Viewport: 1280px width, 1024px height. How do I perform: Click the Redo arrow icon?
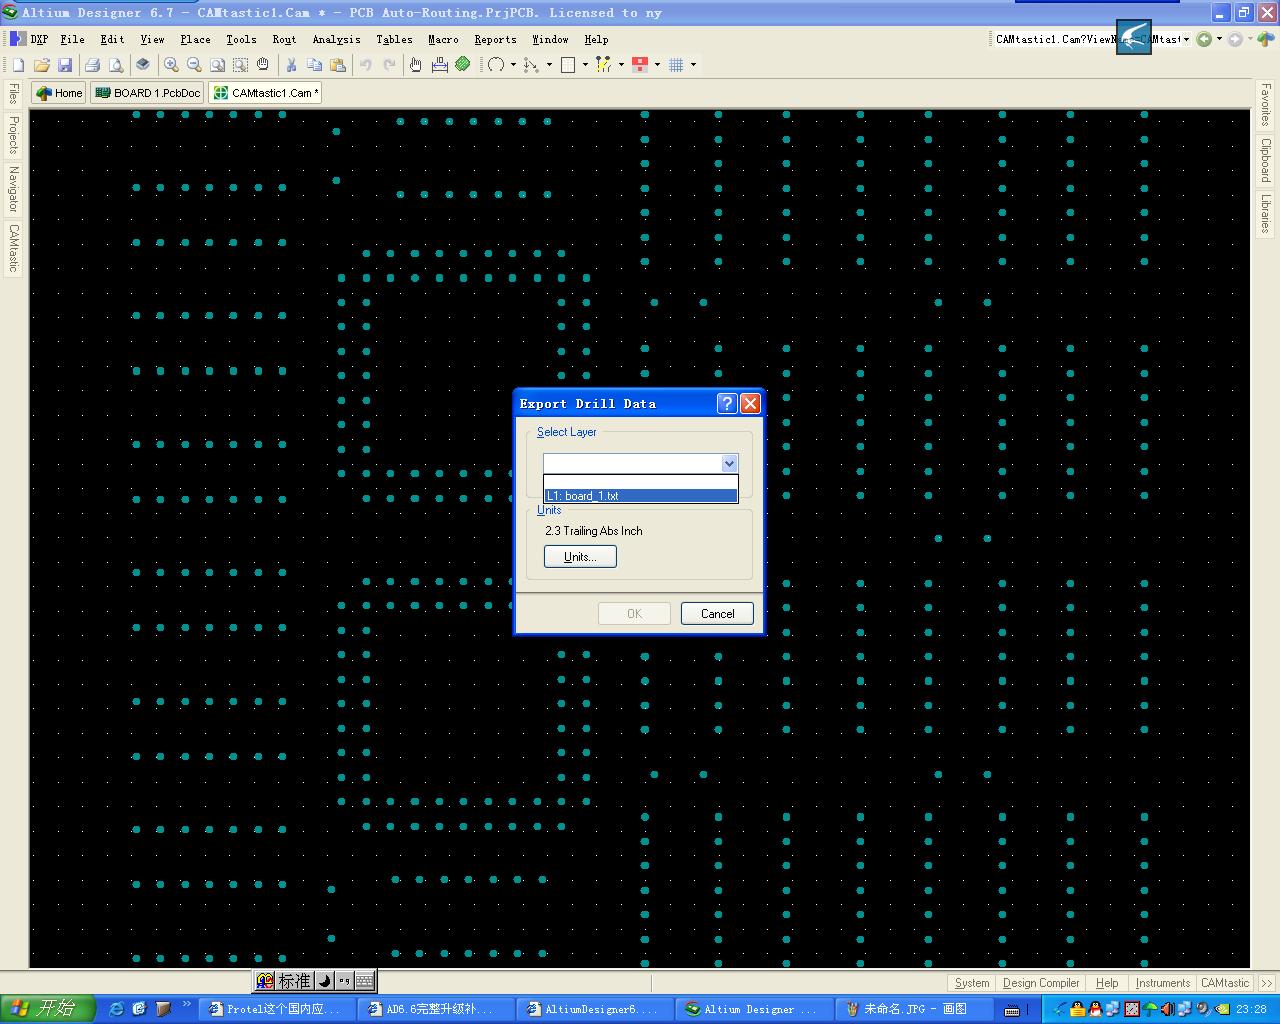point(390,65)
